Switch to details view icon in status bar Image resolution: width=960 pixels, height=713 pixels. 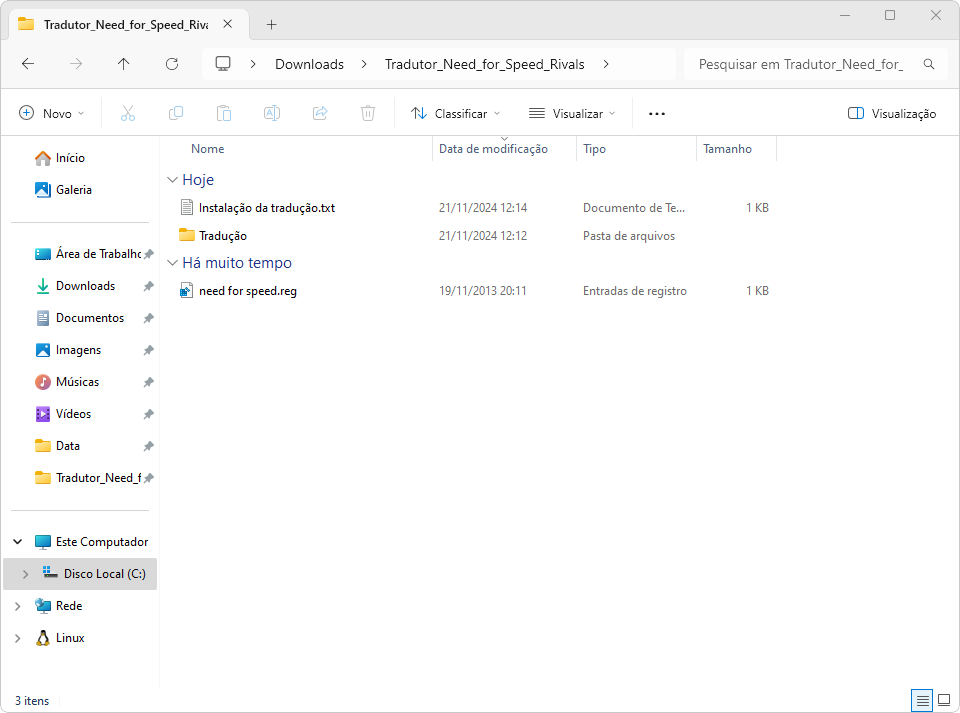tap(922, 700)
